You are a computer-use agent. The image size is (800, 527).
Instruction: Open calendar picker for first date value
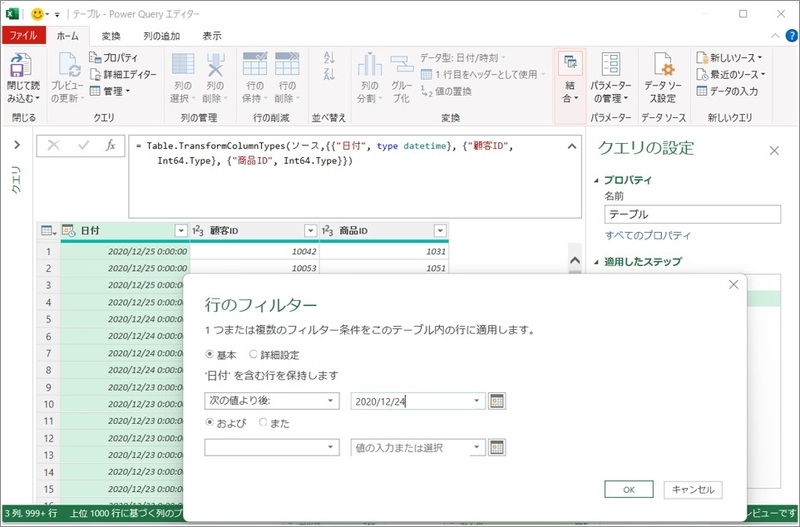pos(496,401)
